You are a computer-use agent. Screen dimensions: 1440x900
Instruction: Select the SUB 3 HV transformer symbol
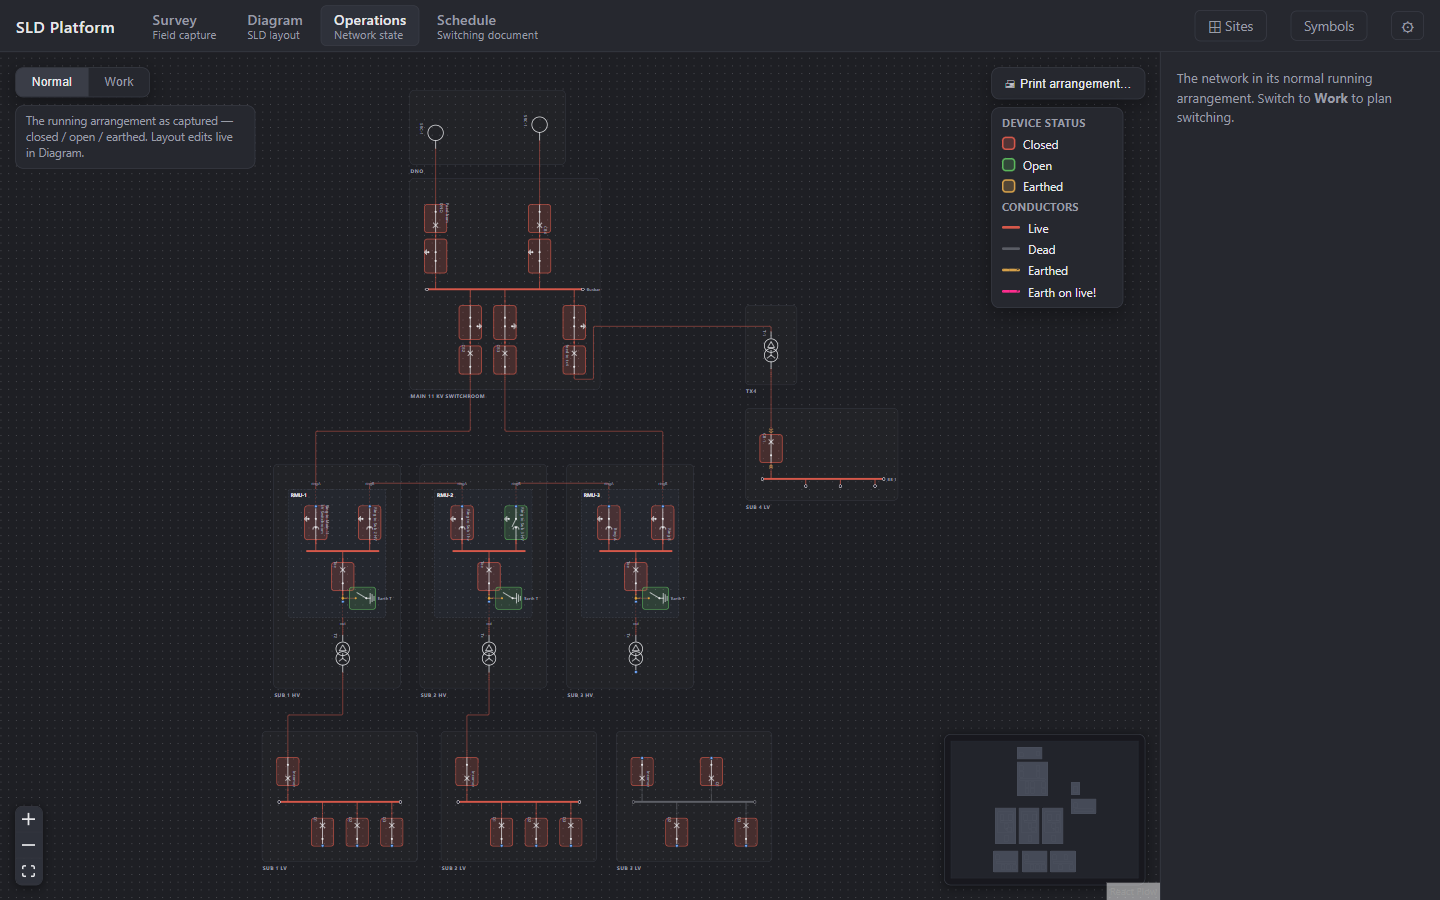[636, 653]
